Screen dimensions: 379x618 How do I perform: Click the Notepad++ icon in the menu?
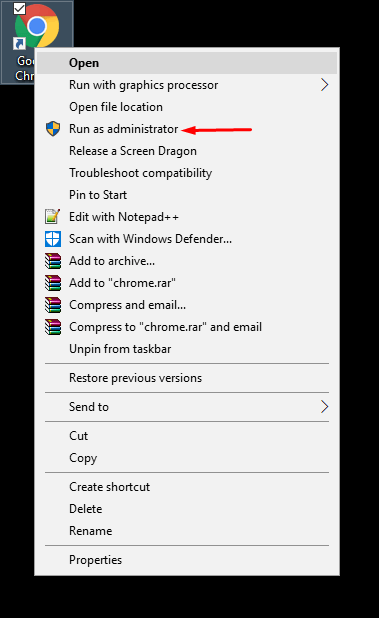pos(53,217)
